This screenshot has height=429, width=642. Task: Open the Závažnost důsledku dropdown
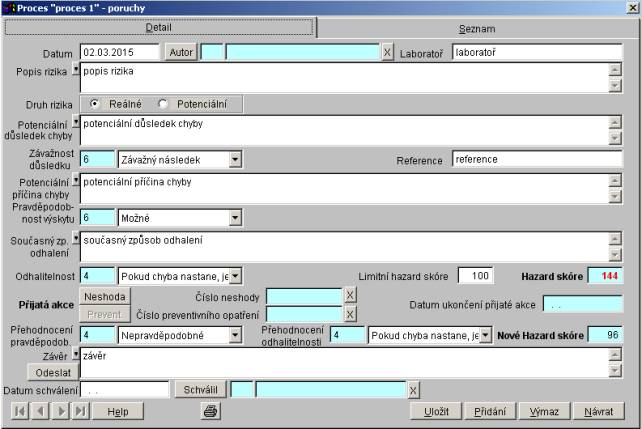pos(235,159)
